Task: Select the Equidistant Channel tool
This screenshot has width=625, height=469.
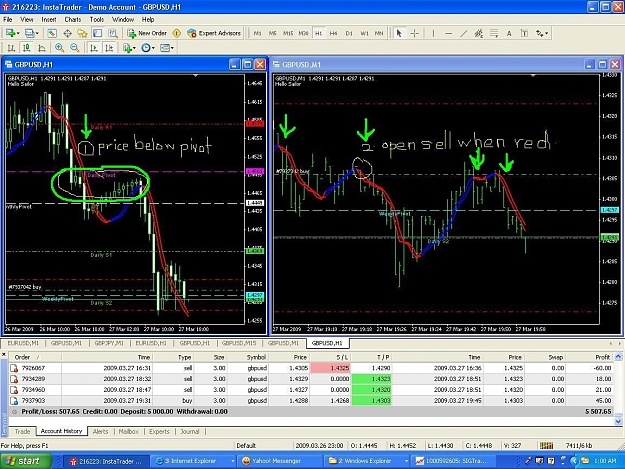Action: (478, 33)
